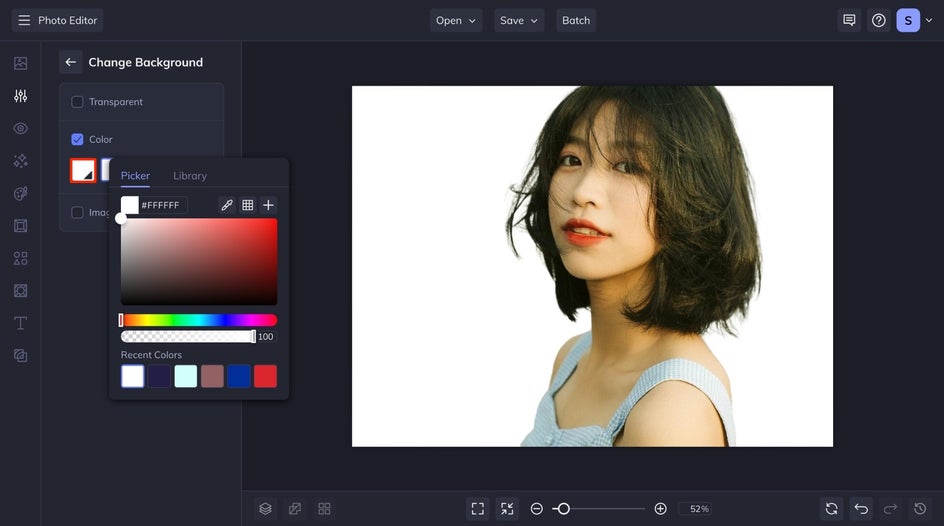Open the Textures icon in sidebar

point(20,356)
